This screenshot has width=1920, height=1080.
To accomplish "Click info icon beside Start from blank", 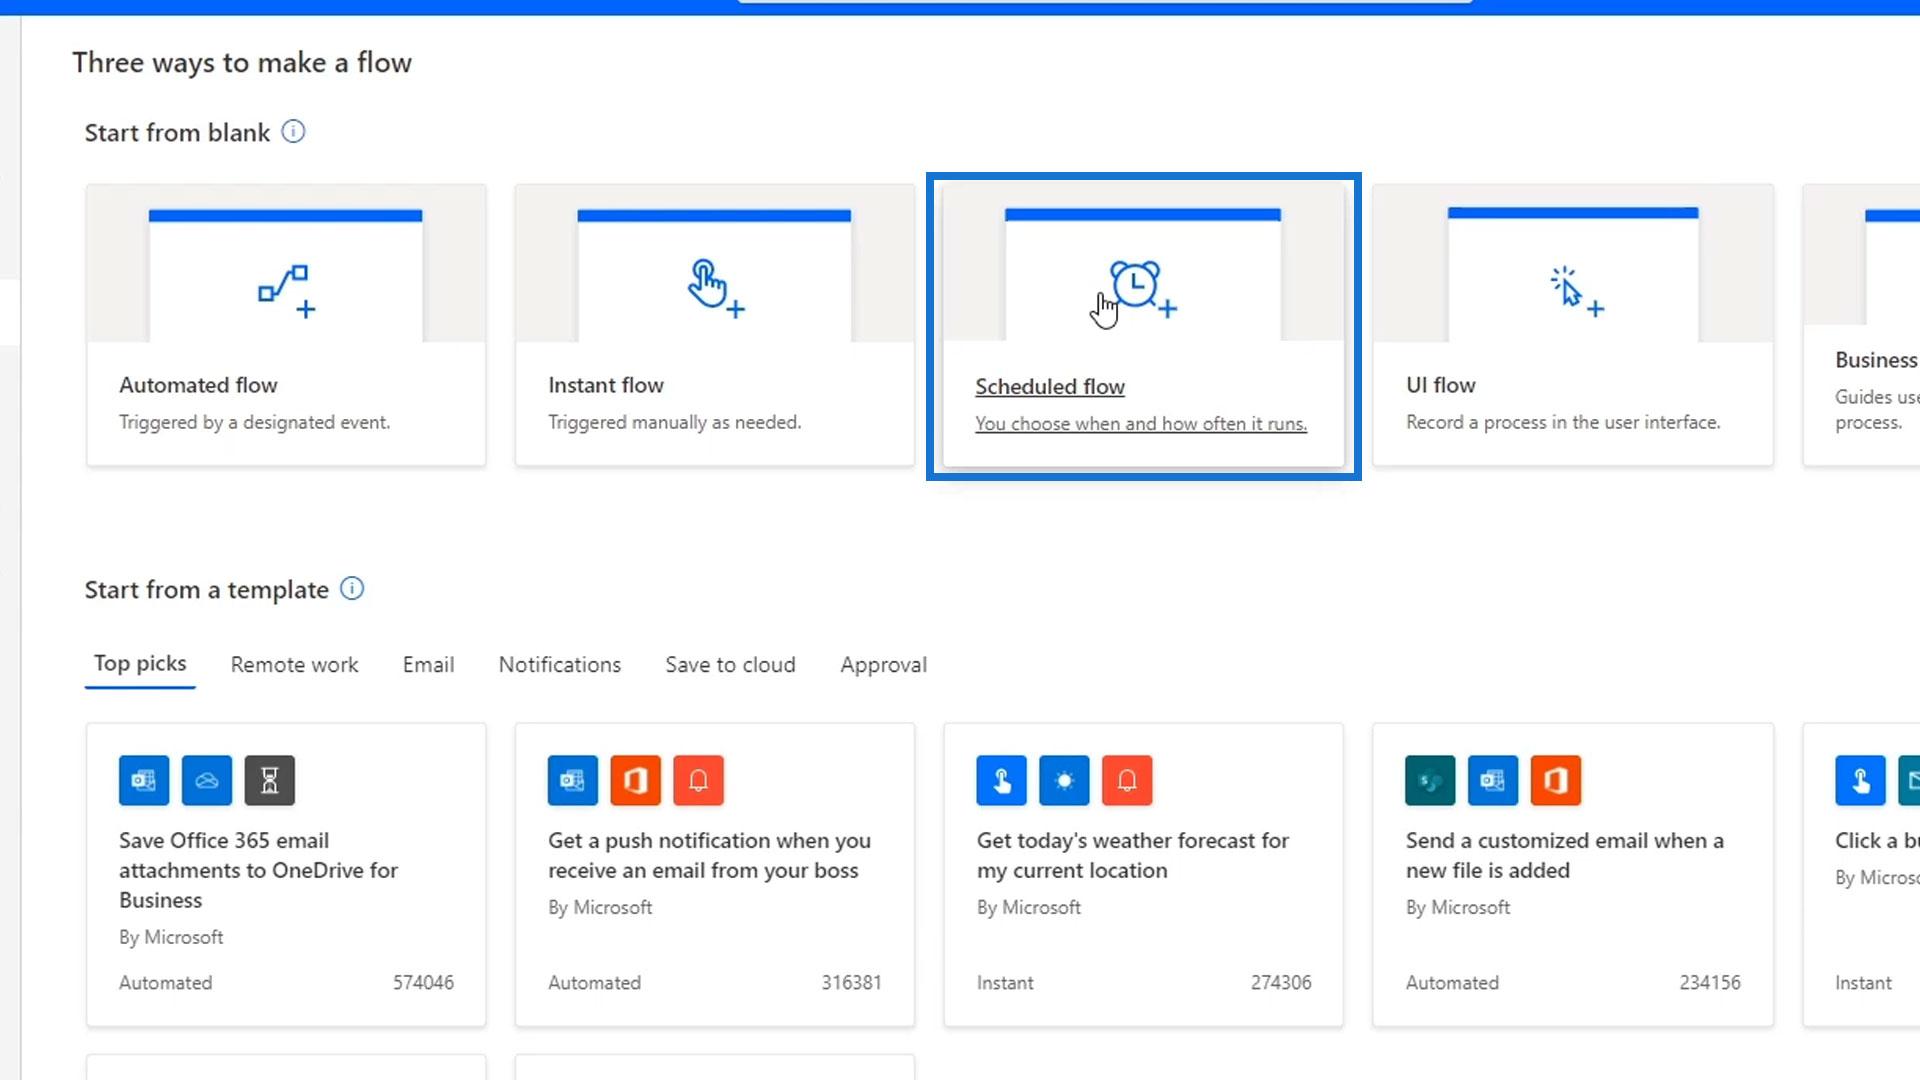I will 293,132.
